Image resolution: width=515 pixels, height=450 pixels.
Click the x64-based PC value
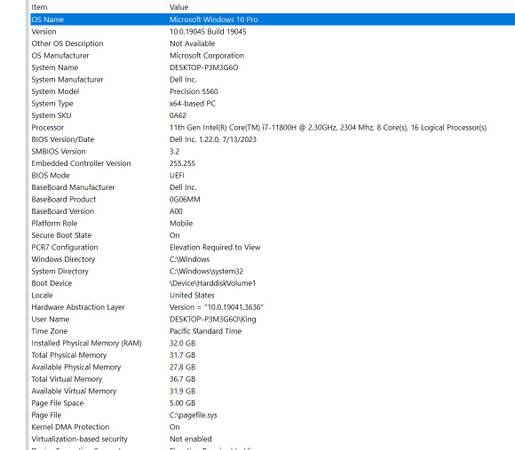point(192,104)
